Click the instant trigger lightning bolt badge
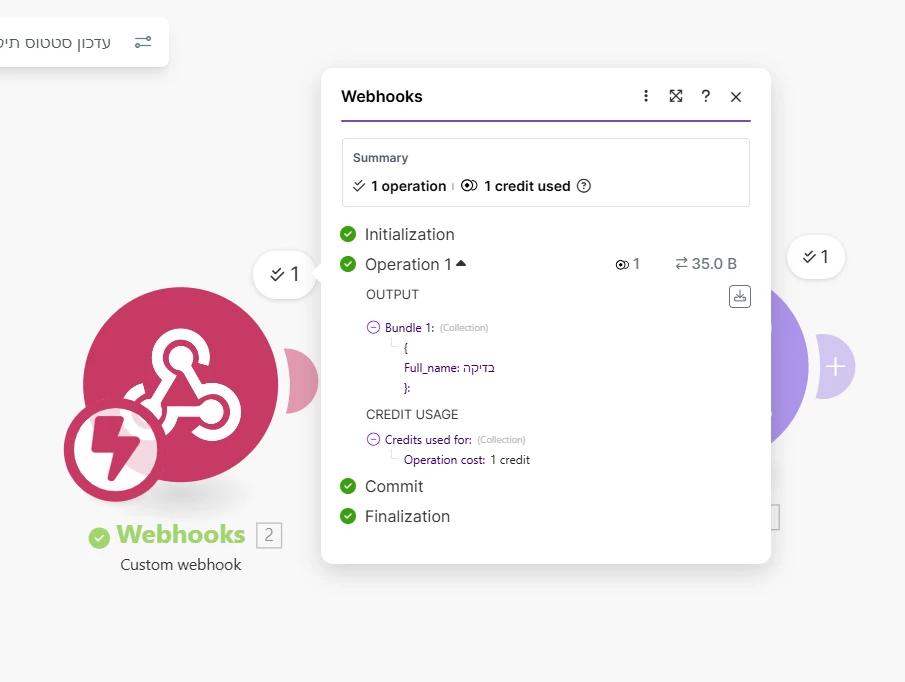 [x=115, y=449]
